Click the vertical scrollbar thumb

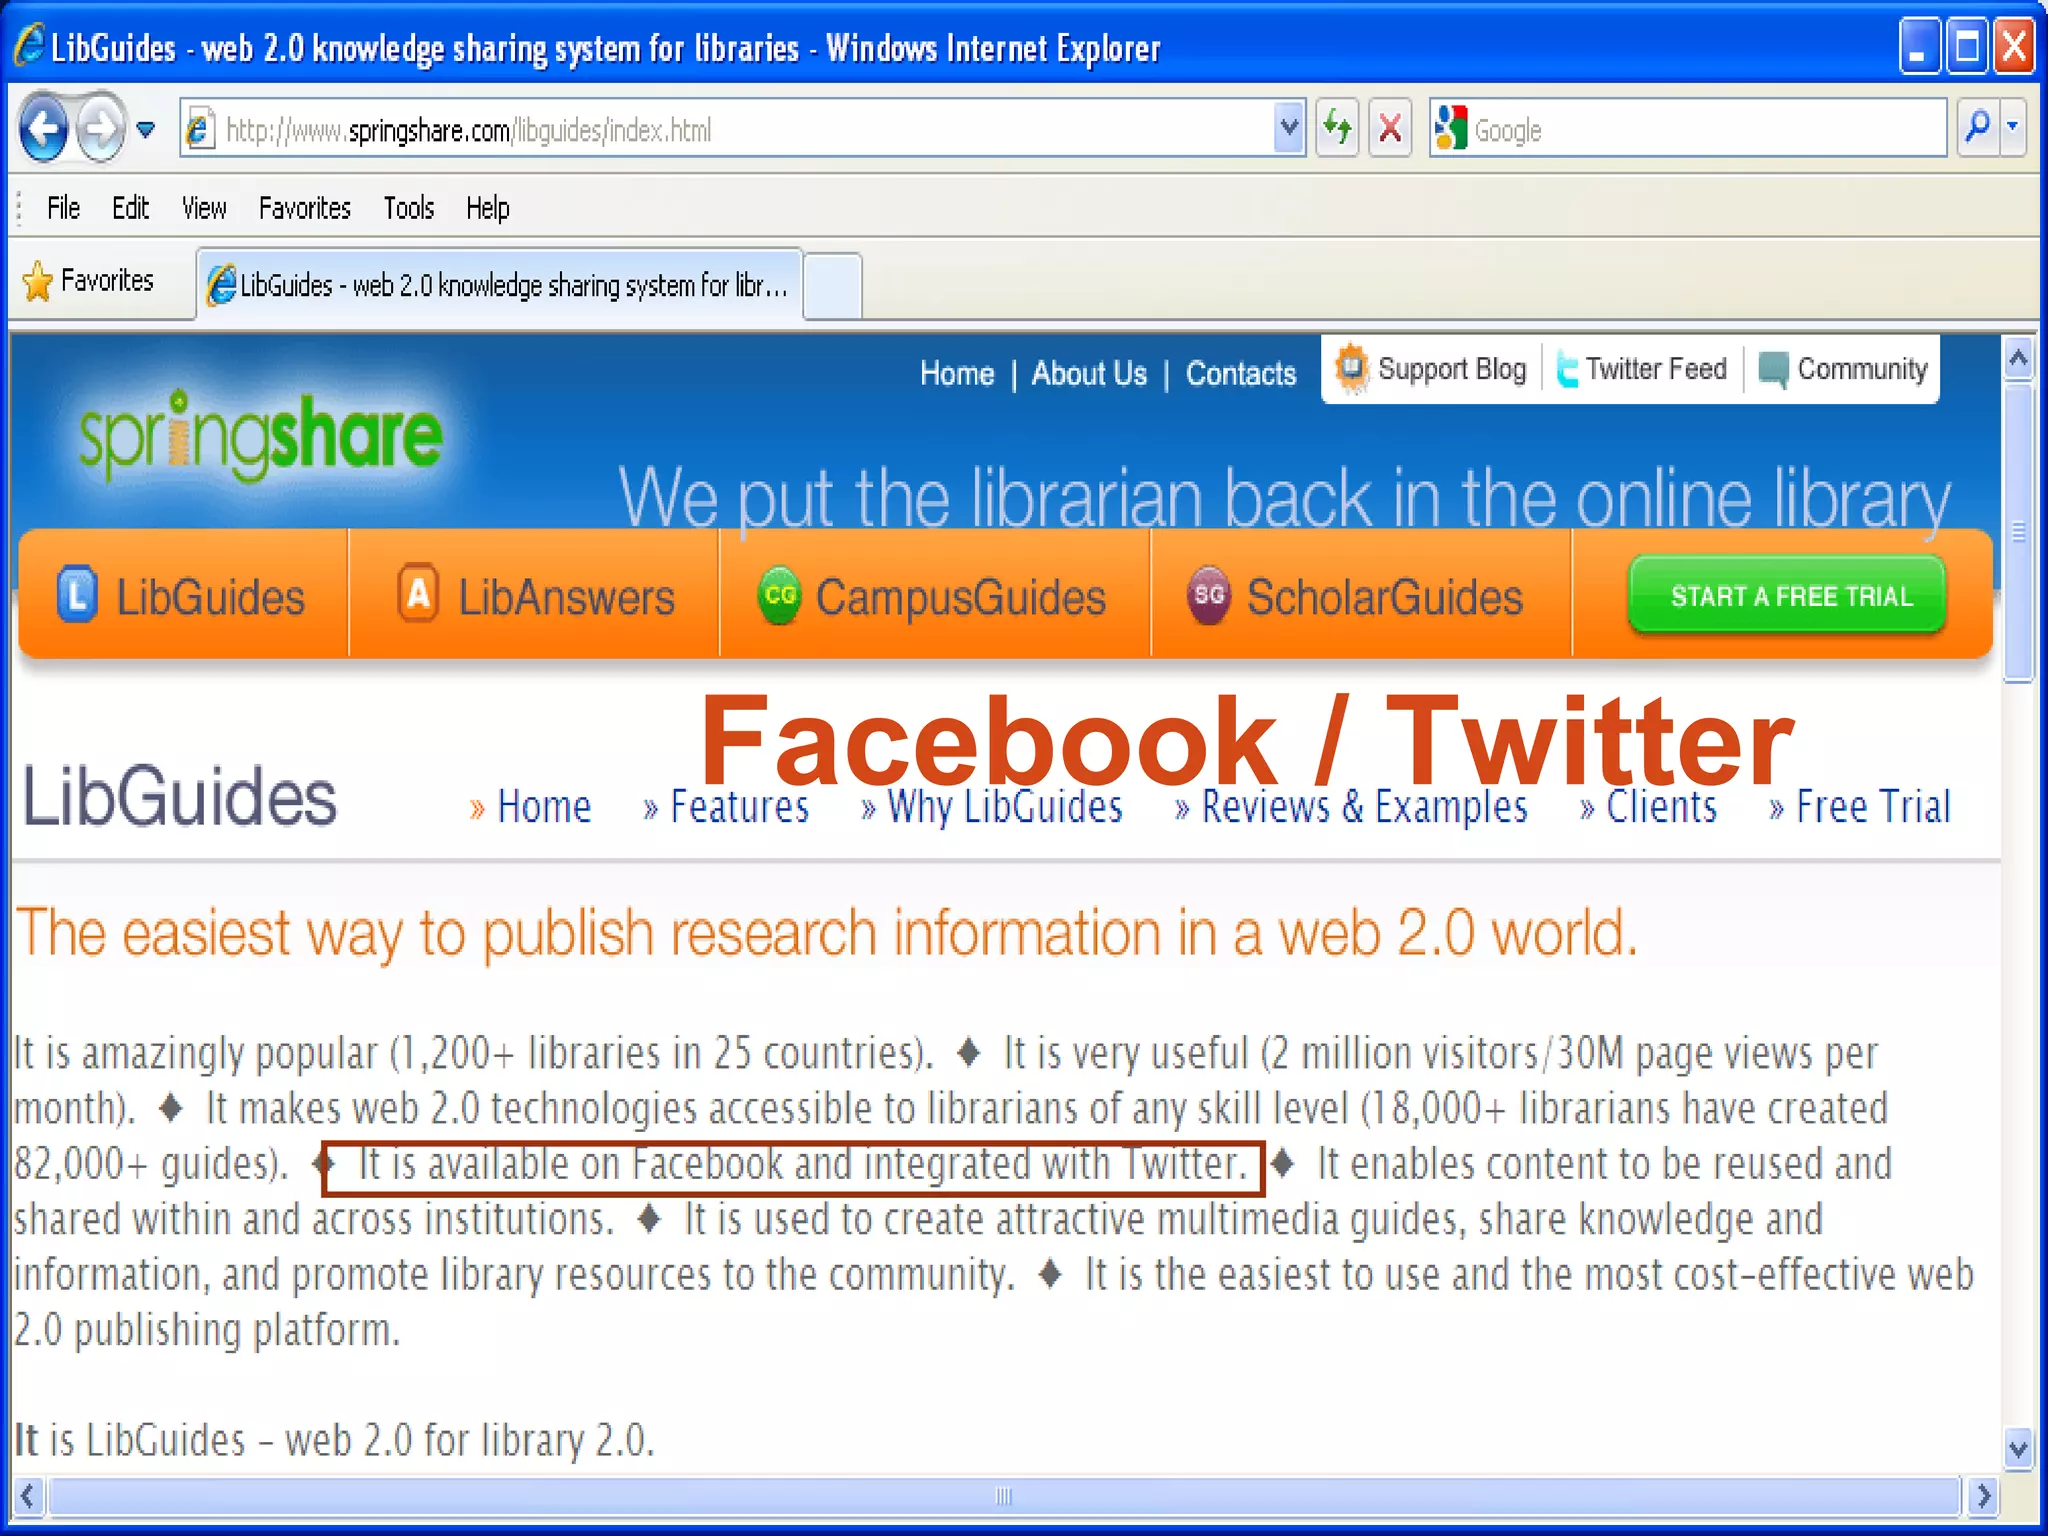point(2019,531)
